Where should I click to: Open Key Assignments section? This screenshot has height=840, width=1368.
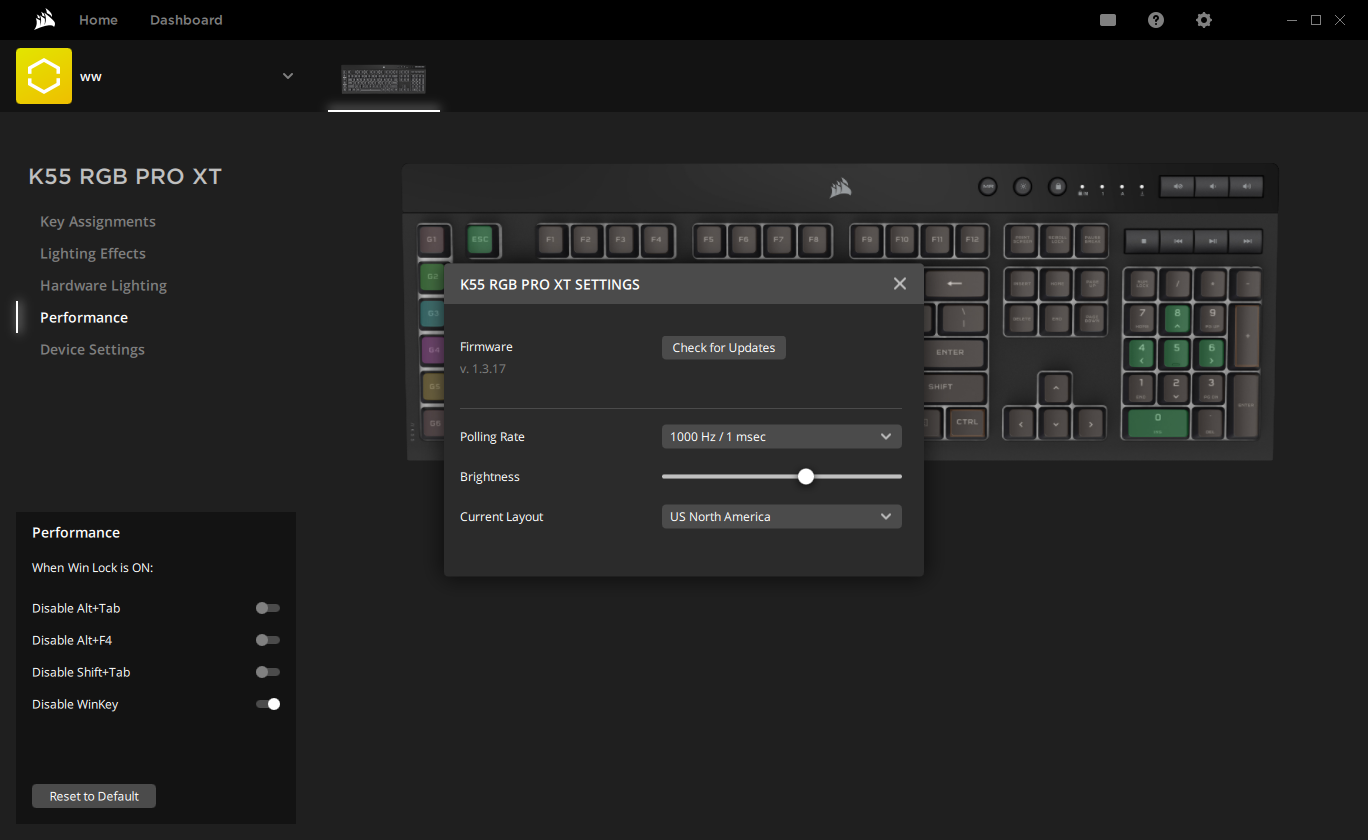tap(98, 222)
